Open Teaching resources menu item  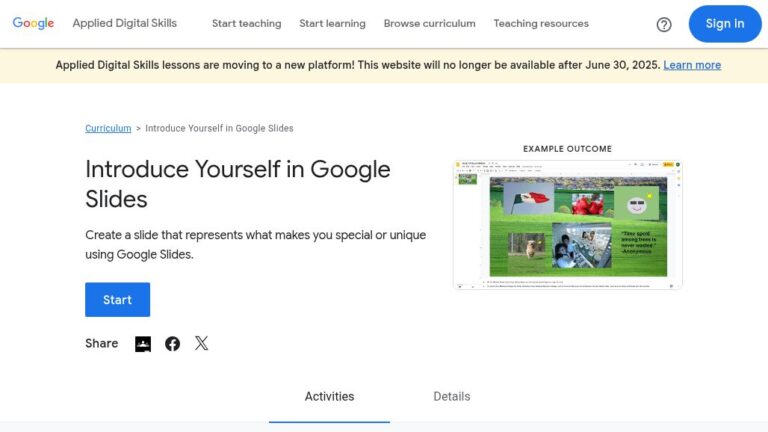click(541, 24)
